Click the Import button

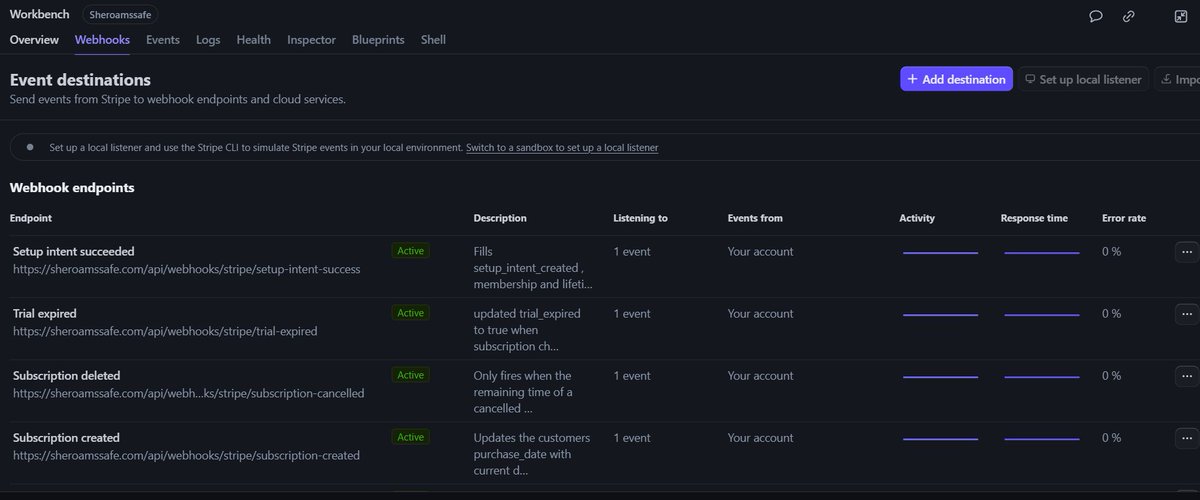pyautogui.click(x=1178, y=79)
